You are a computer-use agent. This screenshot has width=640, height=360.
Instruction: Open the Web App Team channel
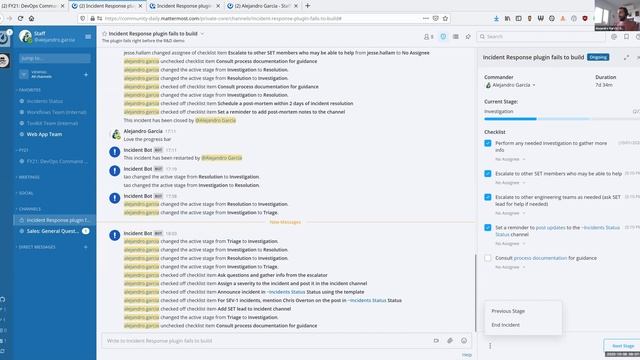44,134
